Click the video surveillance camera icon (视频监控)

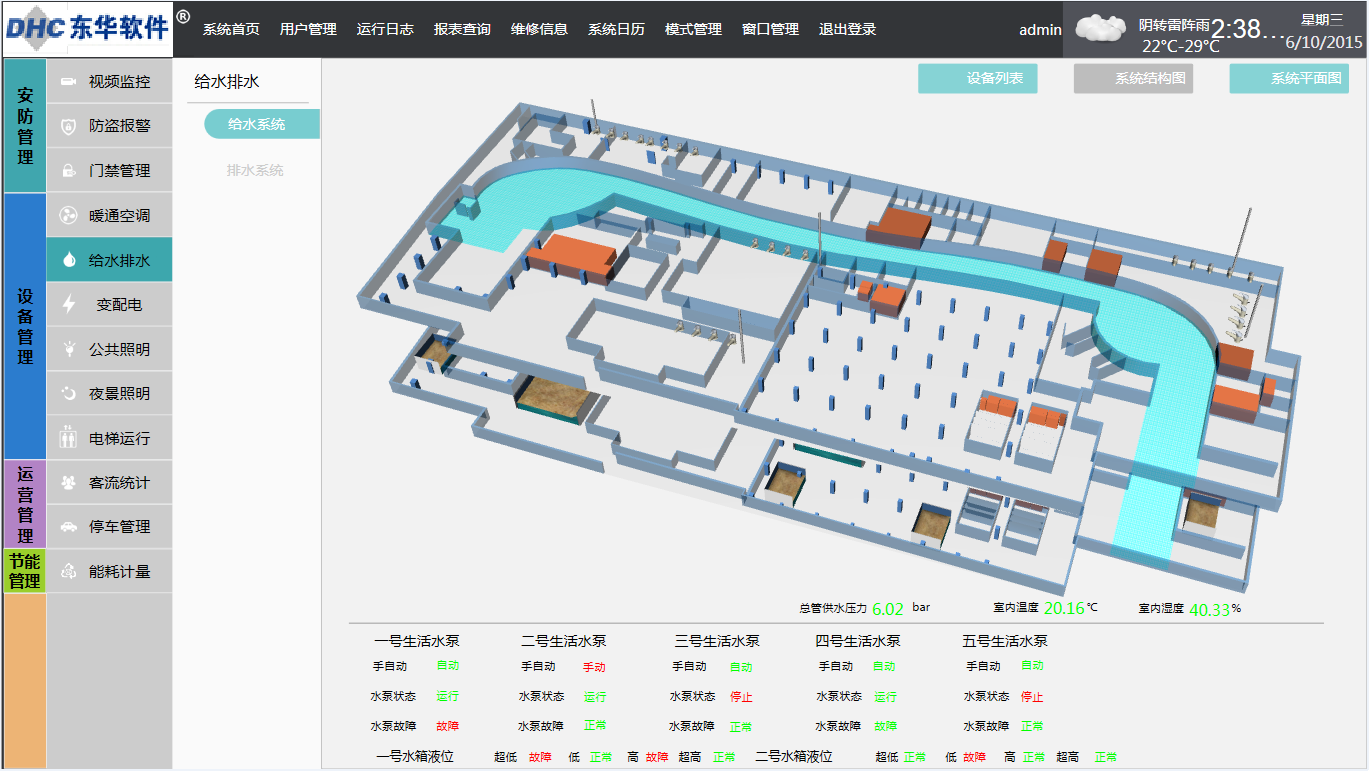pos(68,82)
